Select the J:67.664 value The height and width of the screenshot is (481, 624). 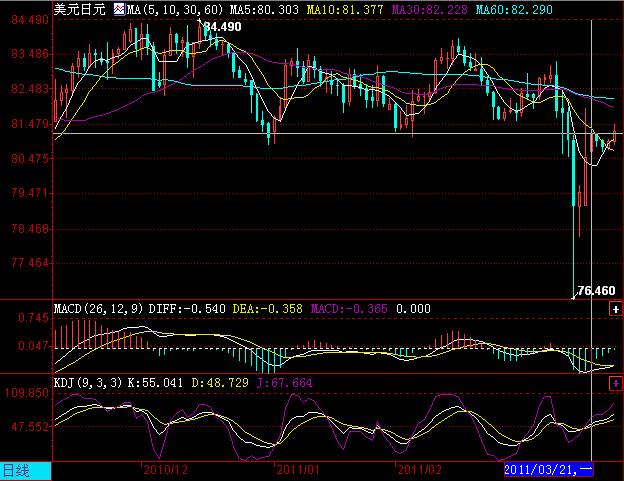coord(285,383)
